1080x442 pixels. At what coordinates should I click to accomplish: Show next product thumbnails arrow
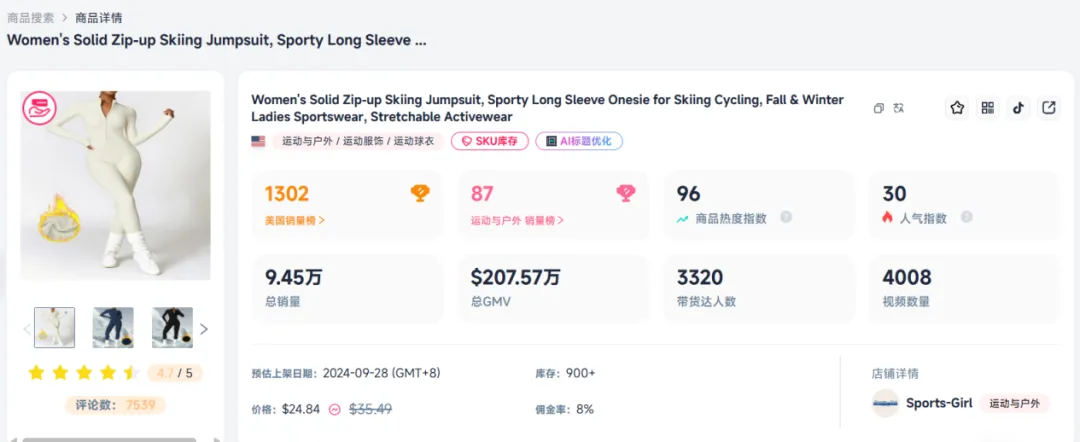coord(204,328)
